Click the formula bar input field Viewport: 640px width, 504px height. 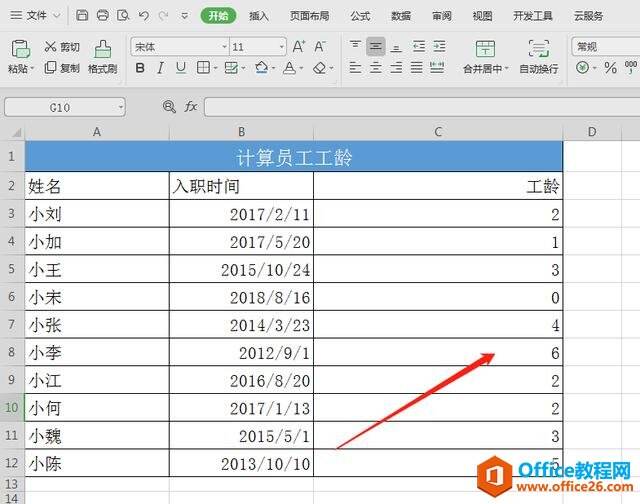tap(422, 107)
